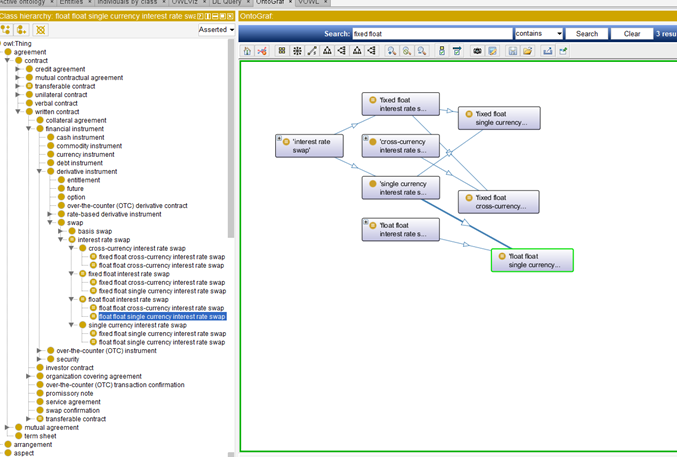Expand the 'basis swap' tree node

coord(60,232)
